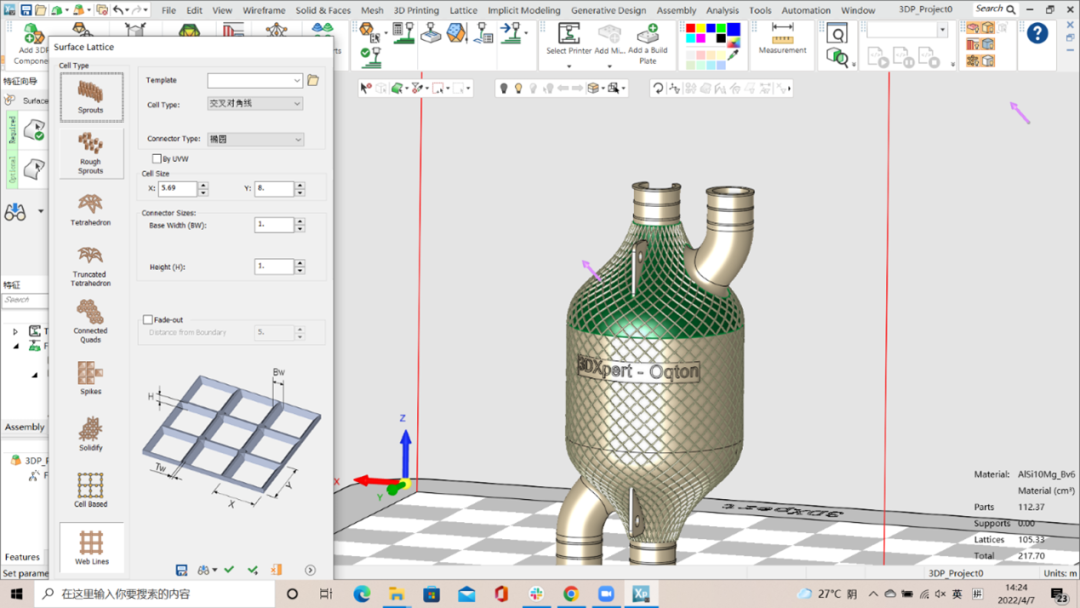Image resolution: width=1080 pixels, height=608 pixels.
Task: Click the selection arrow tool in the viewport toolbar
Action: (x=366, y=88)
